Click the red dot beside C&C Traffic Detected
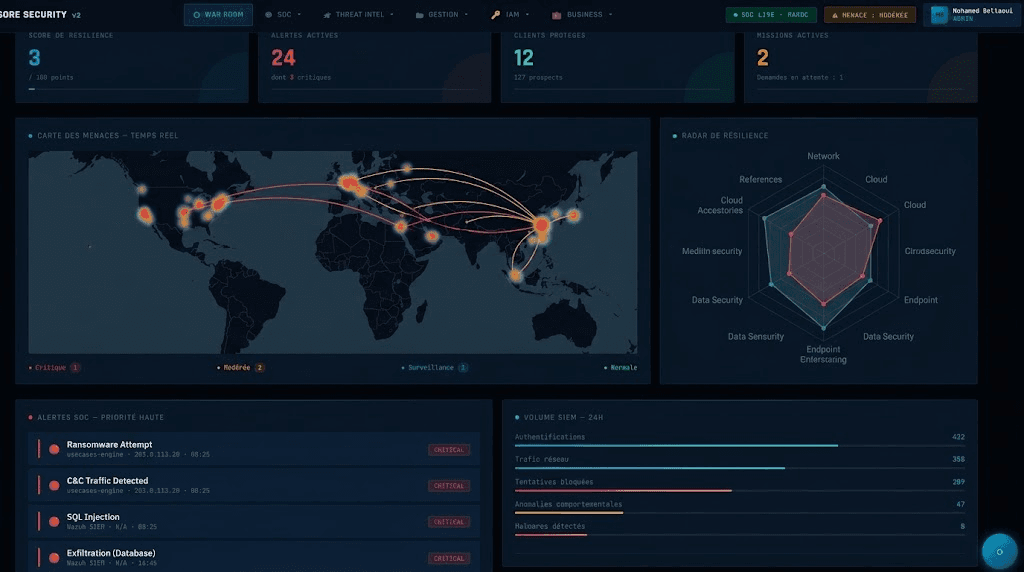1024x572 pixels. pyautogui.click(x=54, y=485)
